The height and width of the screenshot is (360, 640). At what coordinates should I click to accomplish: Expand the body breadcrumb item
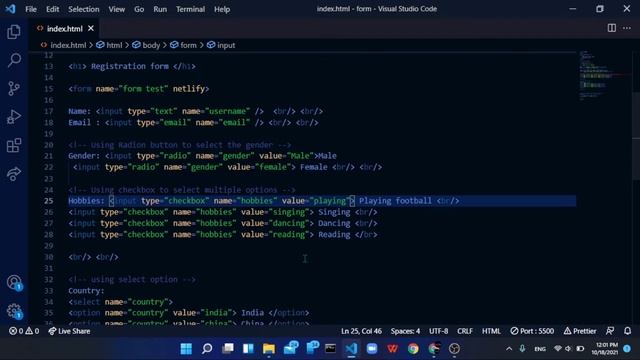146,45
